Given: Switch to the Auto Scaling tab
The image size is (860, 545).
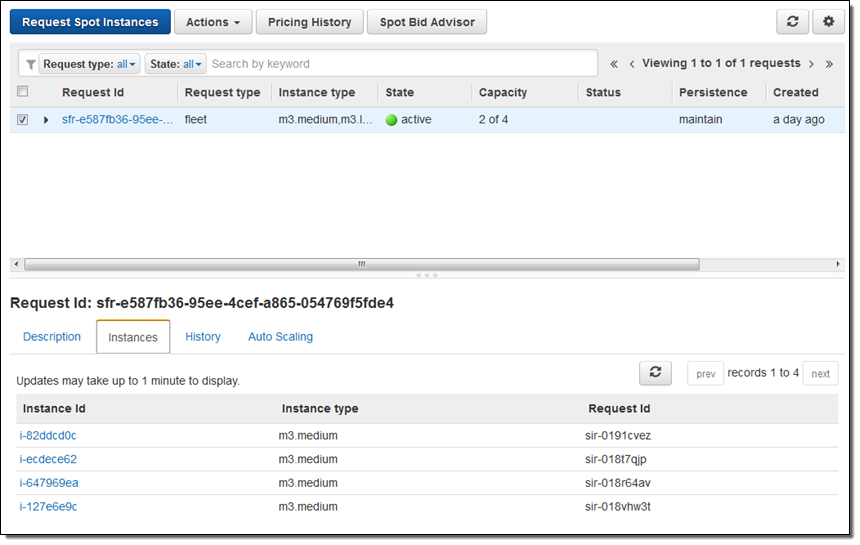Looking at the screenshot, I should (280, 337).
